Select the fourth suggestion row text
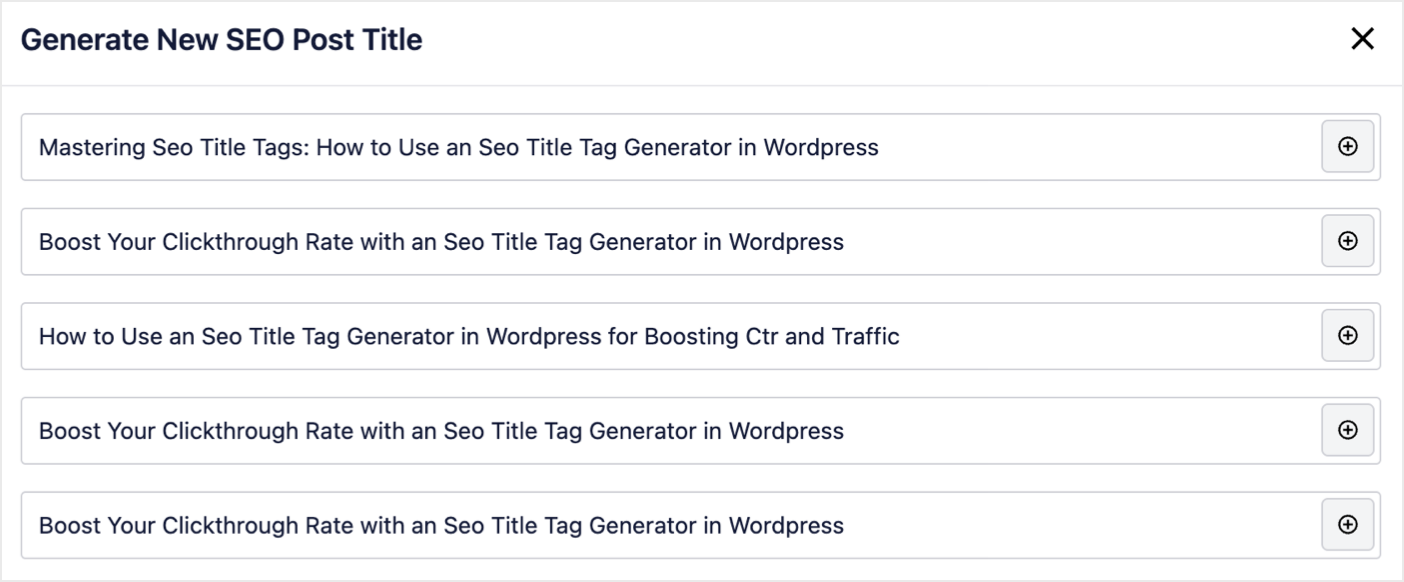This screenshot has height=582, width=1404. pos(441,431)
